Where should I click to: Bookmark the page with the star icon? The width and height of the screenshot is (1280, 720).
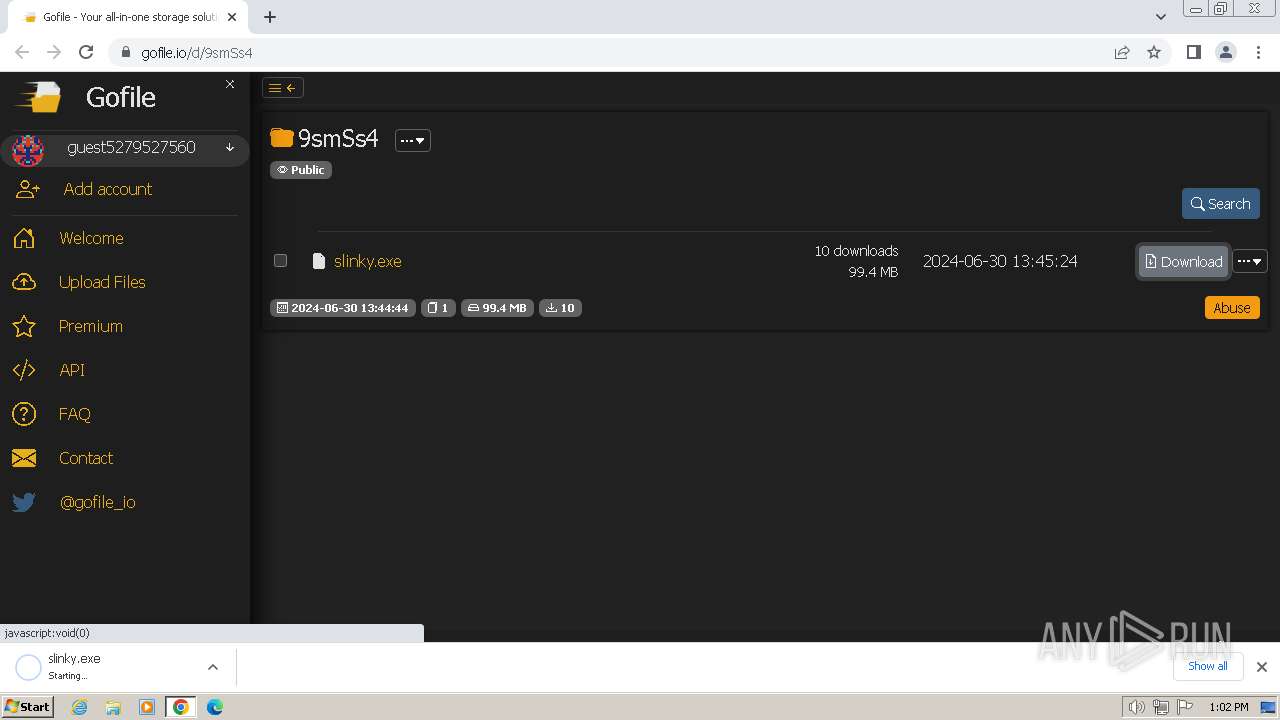coord(1154,52)
